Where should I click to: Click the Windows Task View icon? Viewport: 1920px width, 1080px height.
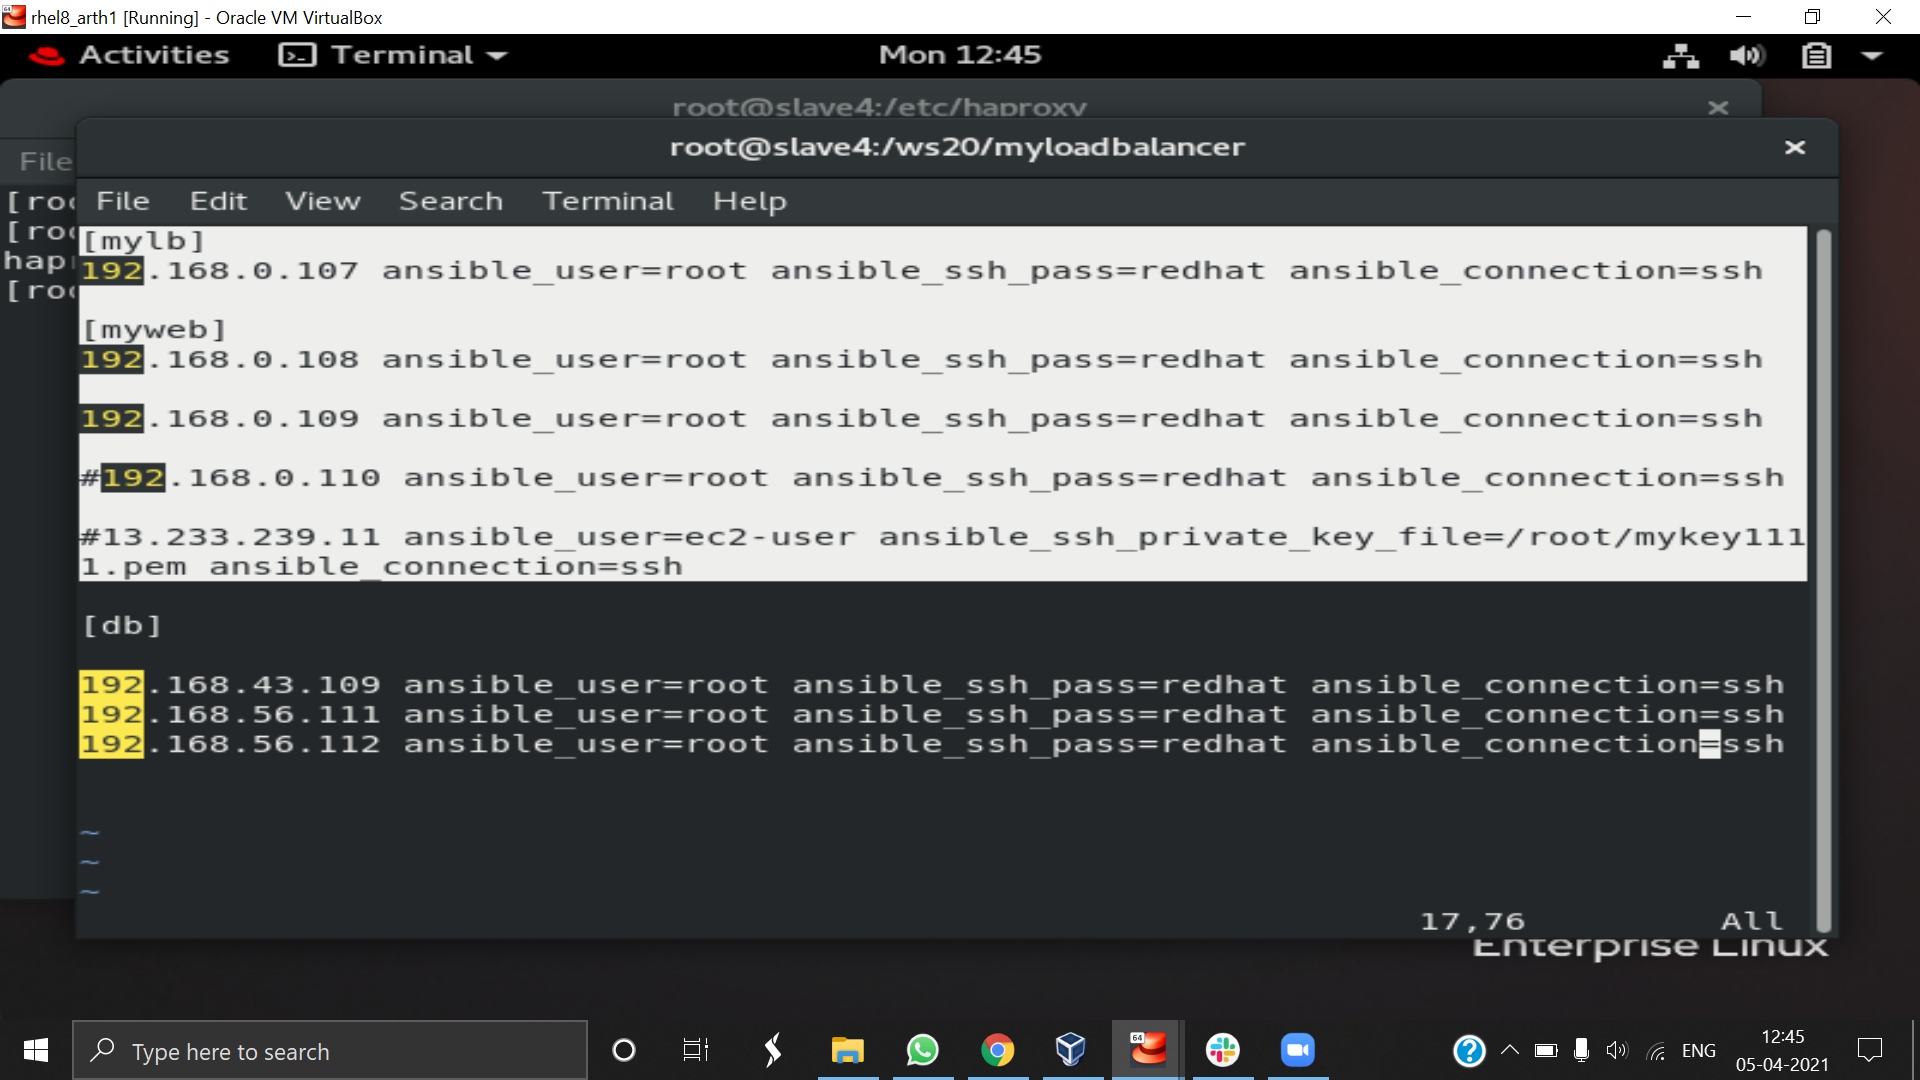click(695, 1050)
